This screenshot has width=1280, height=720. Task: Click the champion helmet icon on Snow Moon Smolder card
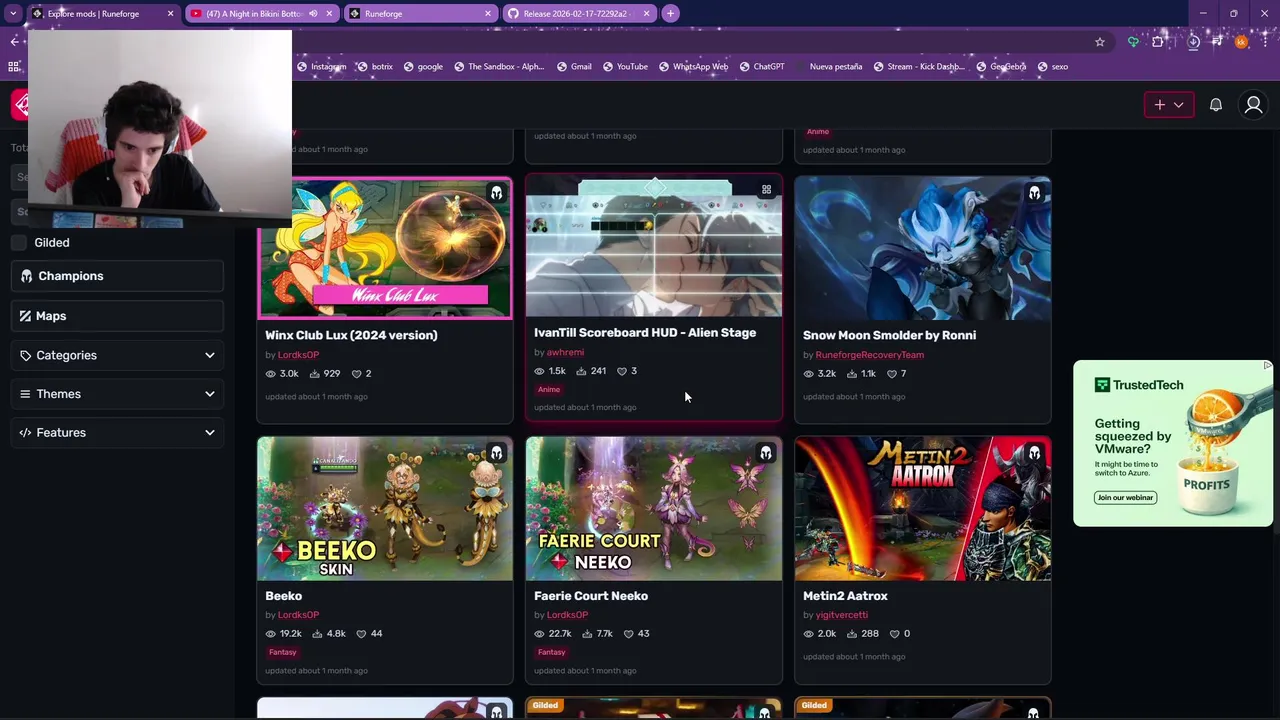pos(1034,193)
